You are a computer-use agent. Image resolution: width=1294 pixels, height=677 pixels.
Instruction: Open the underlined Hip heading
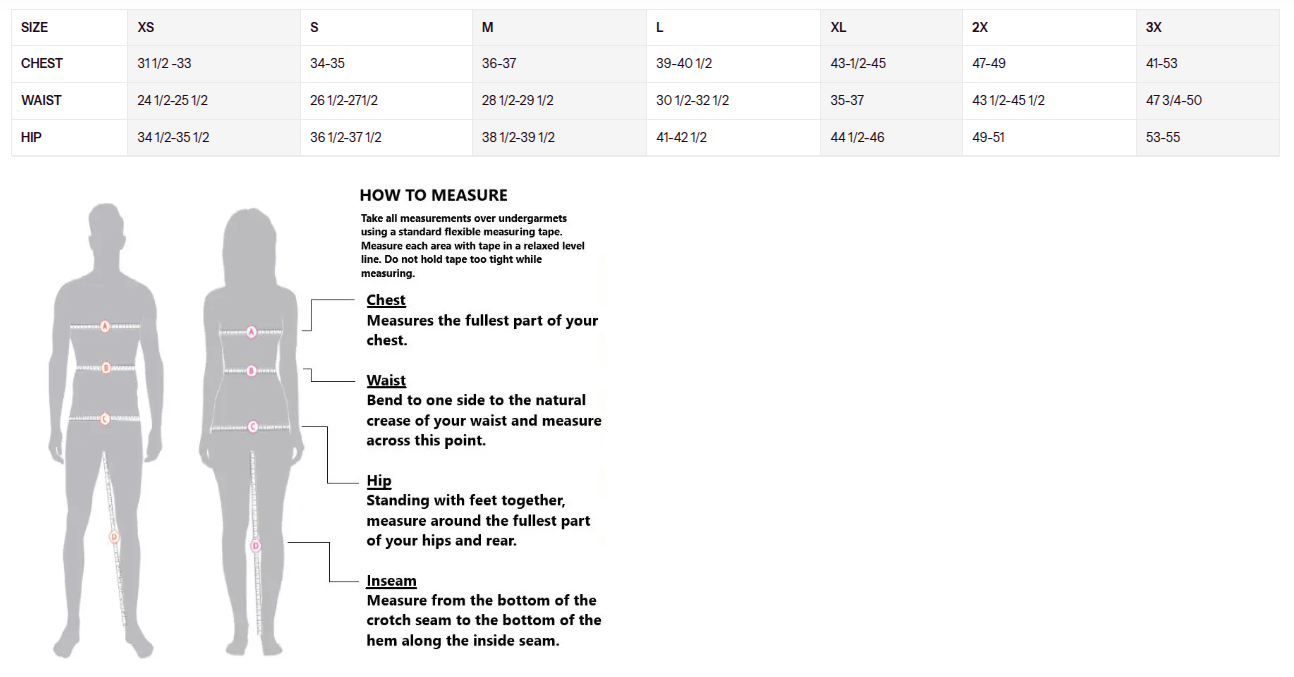tap(379, 480)
